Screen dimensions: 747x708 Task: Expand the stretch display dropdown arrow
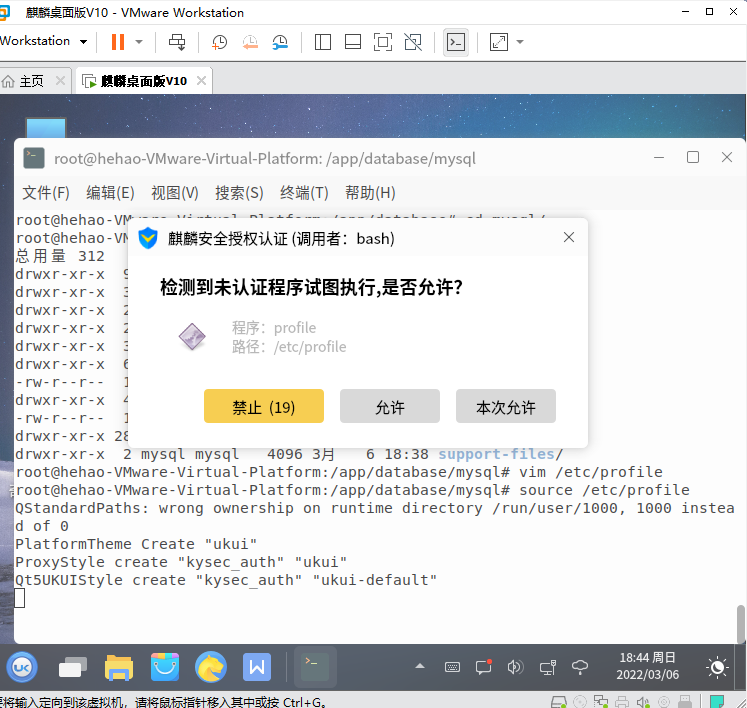[x=520, y=42]
